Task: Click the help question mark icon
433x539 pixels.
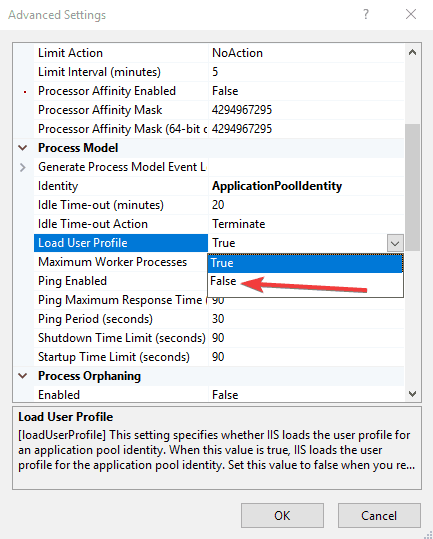Action: pyautogui.click(x=366, y=14)
